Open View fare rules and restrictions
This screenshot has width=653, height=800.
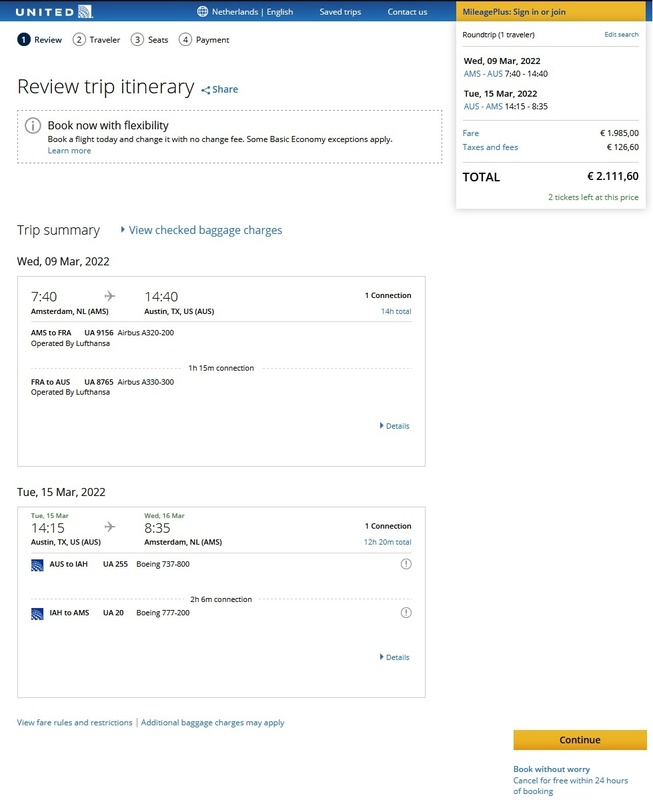75,722
